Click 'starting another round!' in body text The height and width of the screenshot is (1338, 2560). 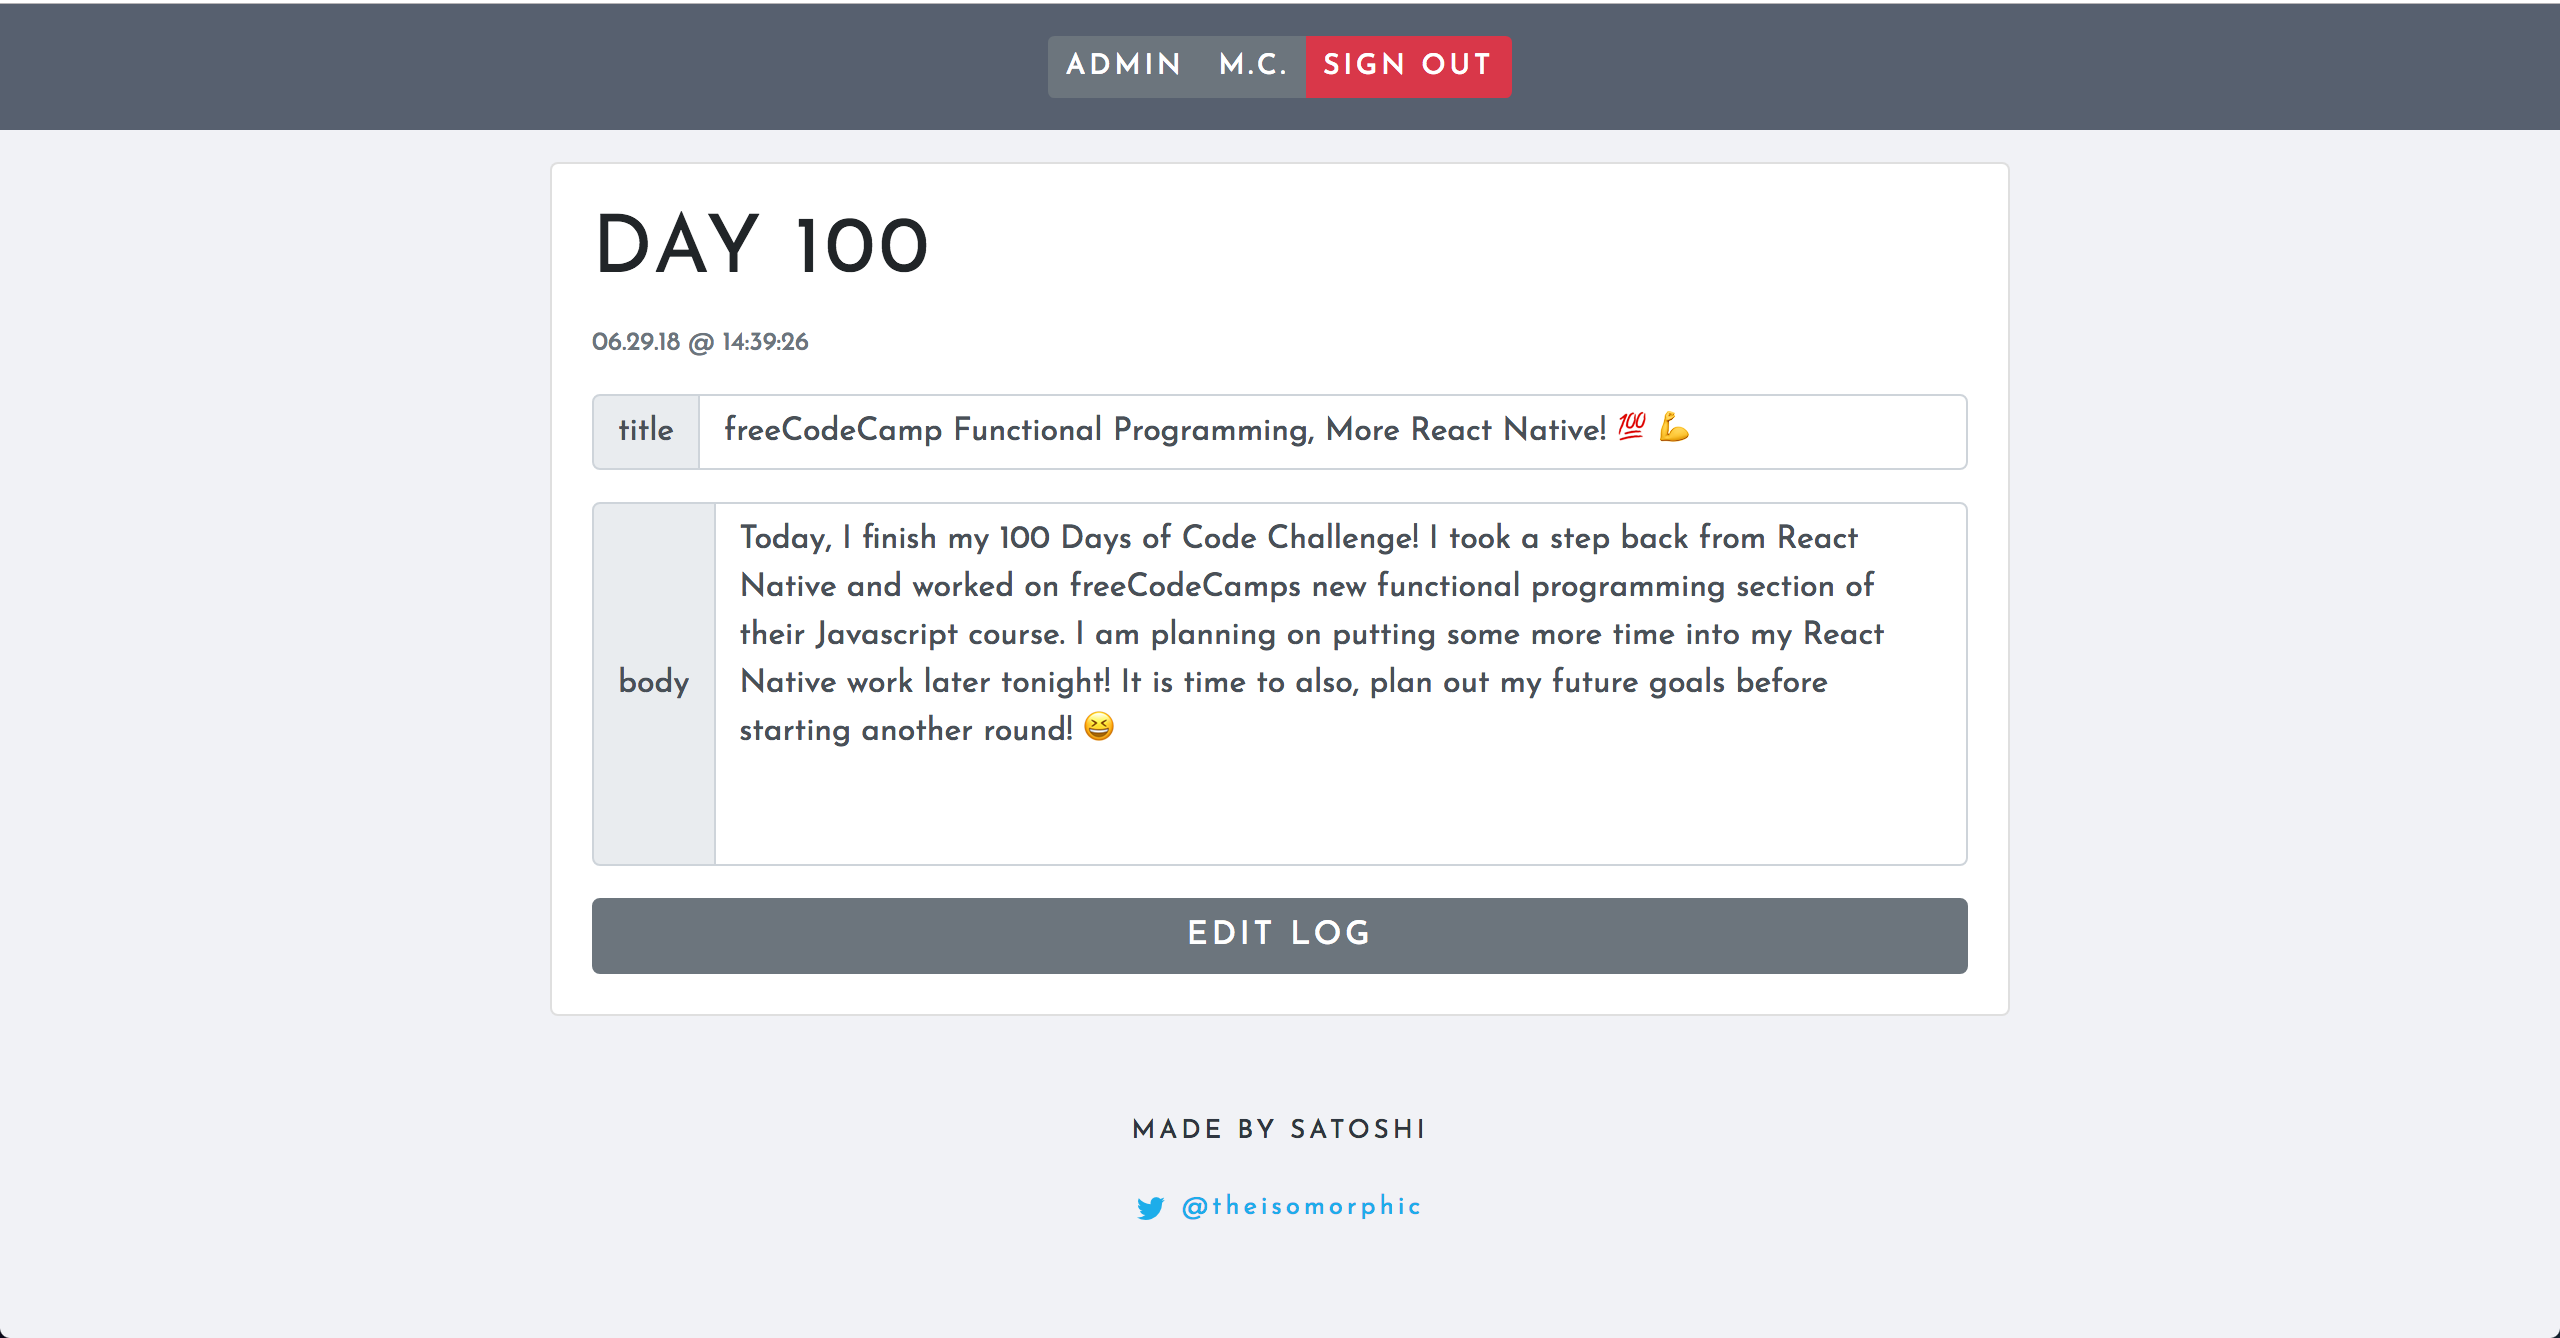click(x=906, y=729)
